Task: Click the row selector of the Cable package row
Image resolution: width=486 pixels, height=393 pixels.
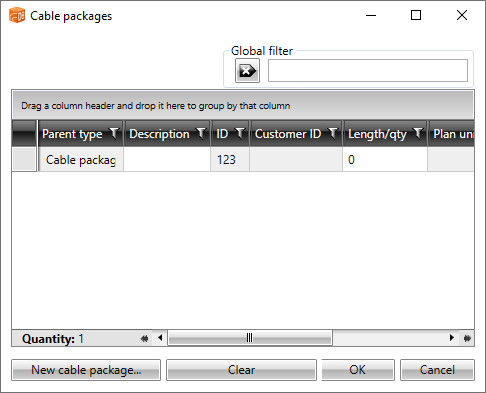Action: (24, 160)
